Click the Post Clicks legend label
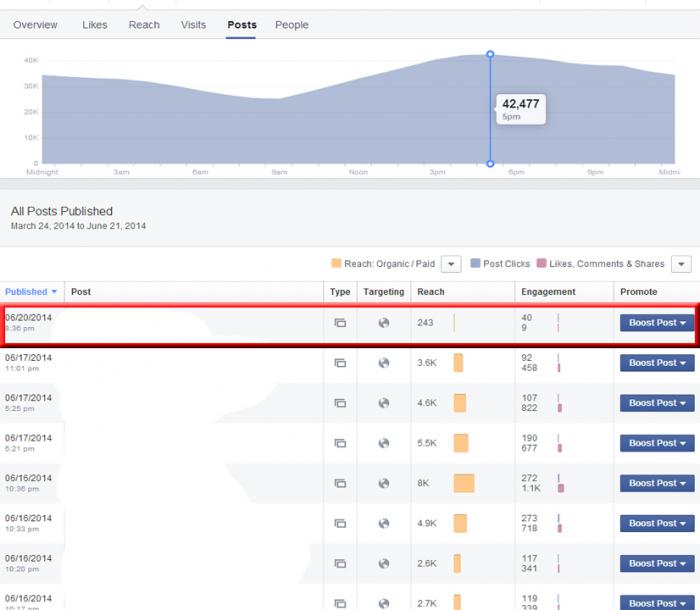 (507, 264)
